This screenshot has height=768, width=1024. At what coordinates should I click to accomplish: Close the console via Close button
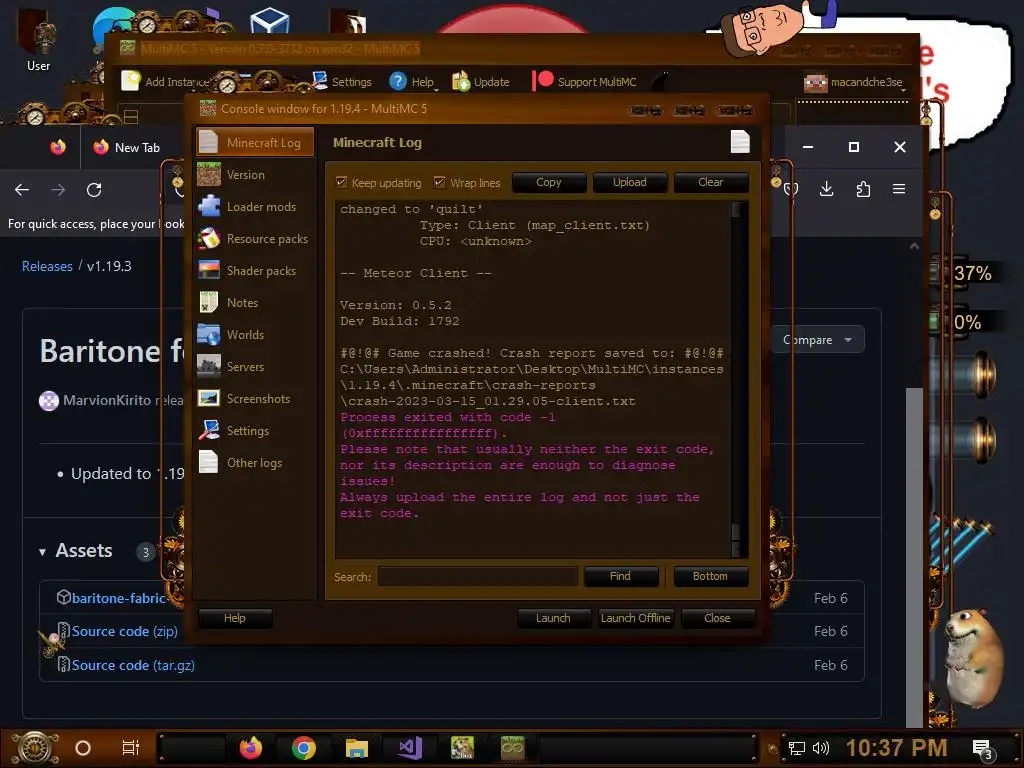pyautogui.click(x=717, y=618)
